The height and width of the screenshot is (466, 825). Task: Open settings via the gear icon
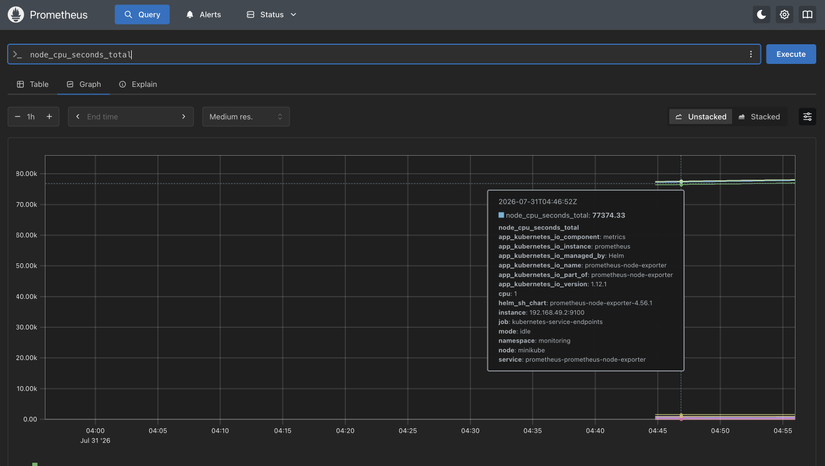coord(784,15)
